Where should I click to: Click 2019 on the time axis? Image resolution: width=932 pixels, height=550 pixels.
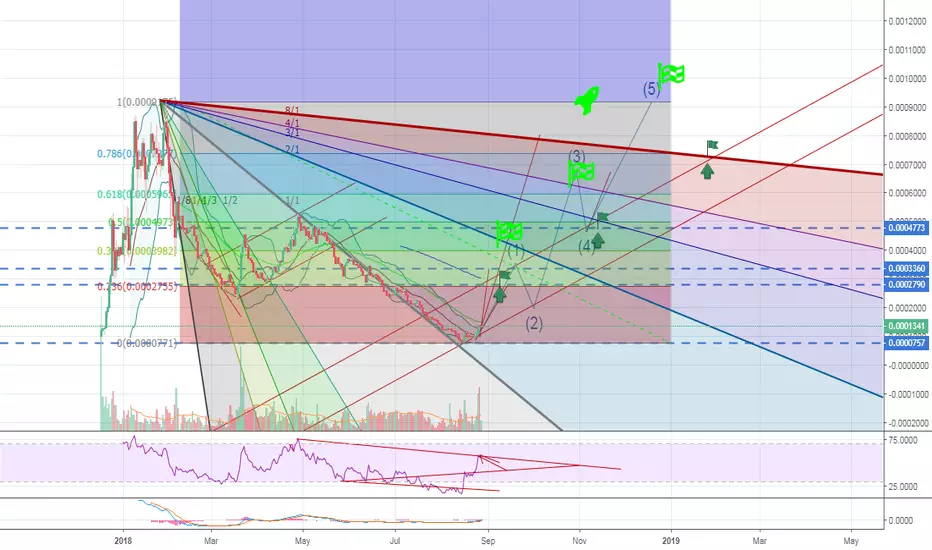[x=671, y=540]
